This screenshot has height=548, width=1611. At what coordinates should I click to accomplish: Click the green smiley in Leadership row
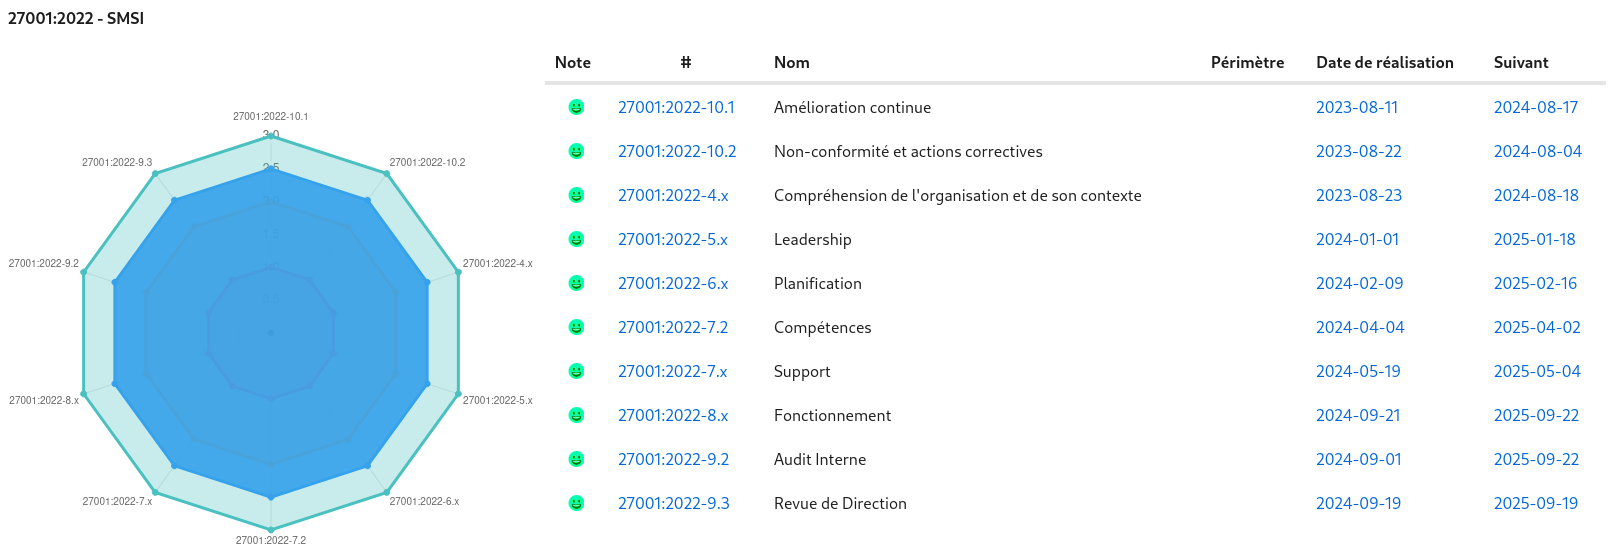coord(576,239)
